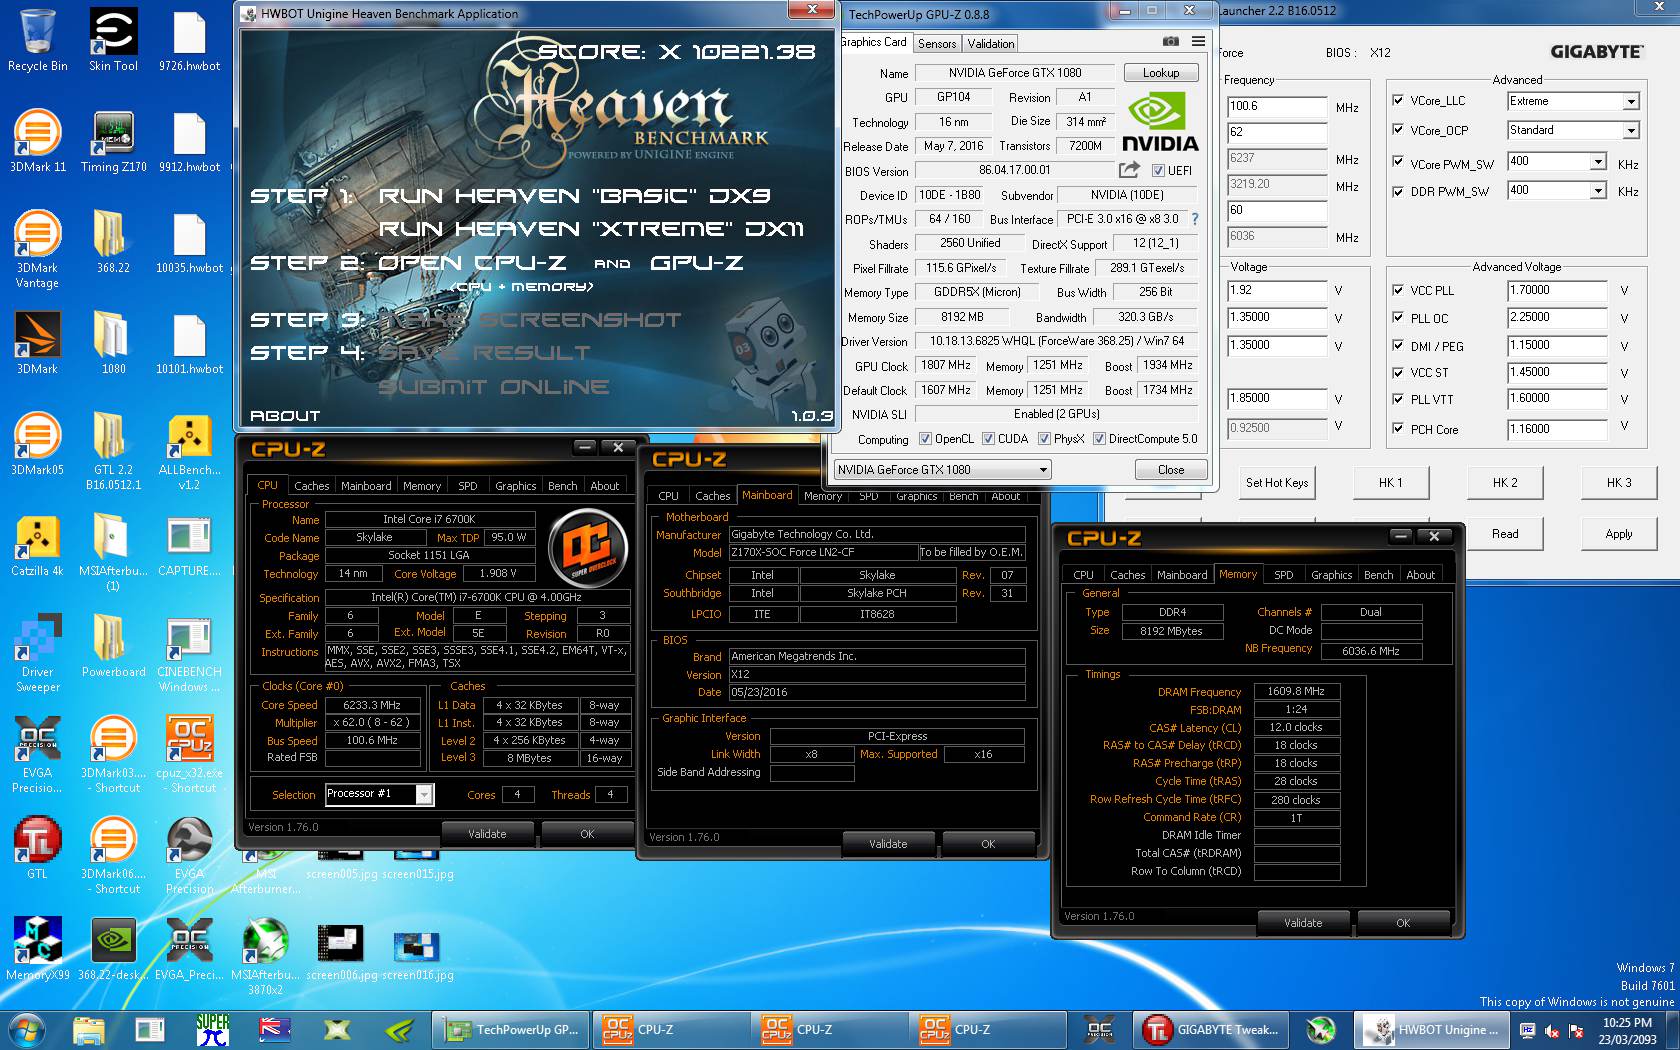Switch to the Sensors tab in GPU-Z
Screen dimensions: 1680x1050
click(937, 43)
